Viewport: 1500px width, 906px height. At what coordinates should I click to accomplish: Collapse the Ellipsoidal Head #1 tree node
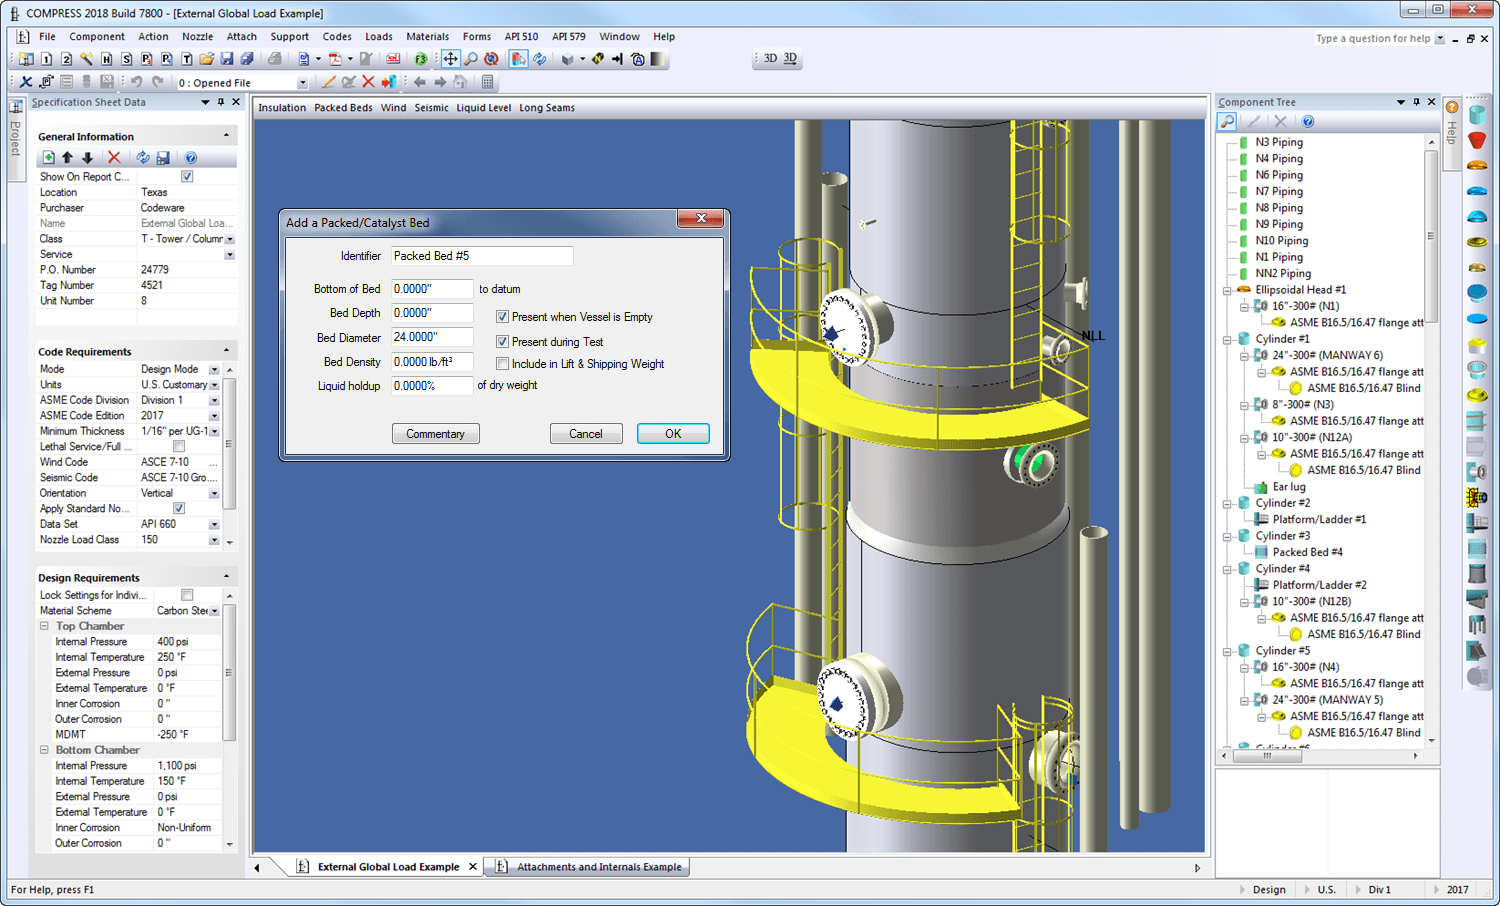point(1229,289)
